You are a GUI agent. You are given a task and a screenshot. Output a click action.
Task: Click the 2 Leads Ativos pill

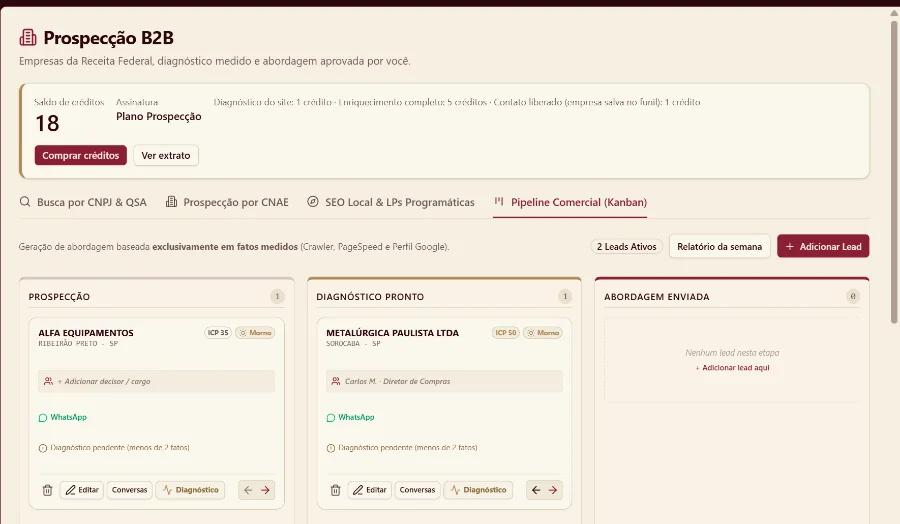[626, 247]
